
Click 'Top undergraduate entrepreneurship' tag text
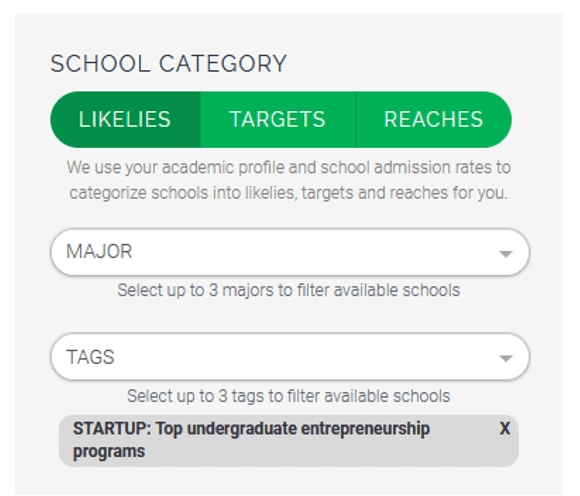pyautogui.click(x=293, y=429)
